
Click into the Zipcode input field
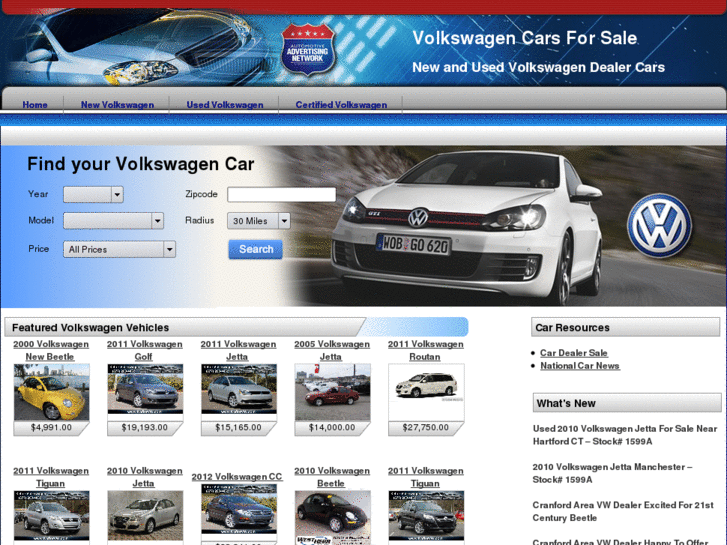click(281, 194)
